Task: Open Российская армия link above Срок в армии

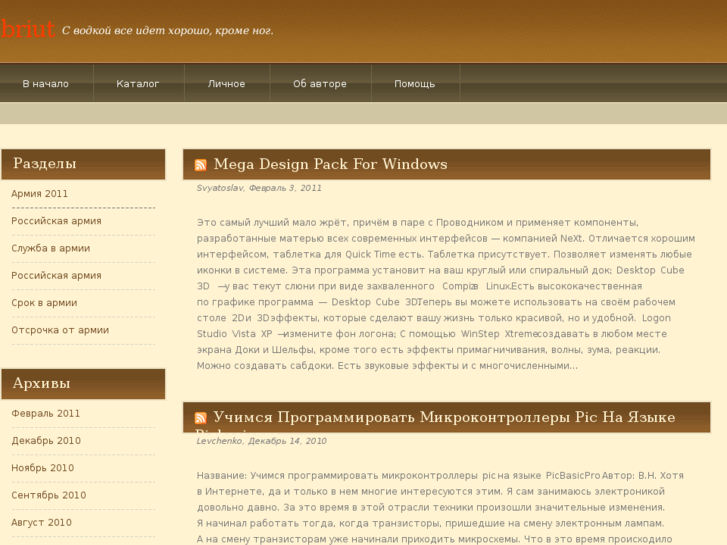Action: point(56,276)
